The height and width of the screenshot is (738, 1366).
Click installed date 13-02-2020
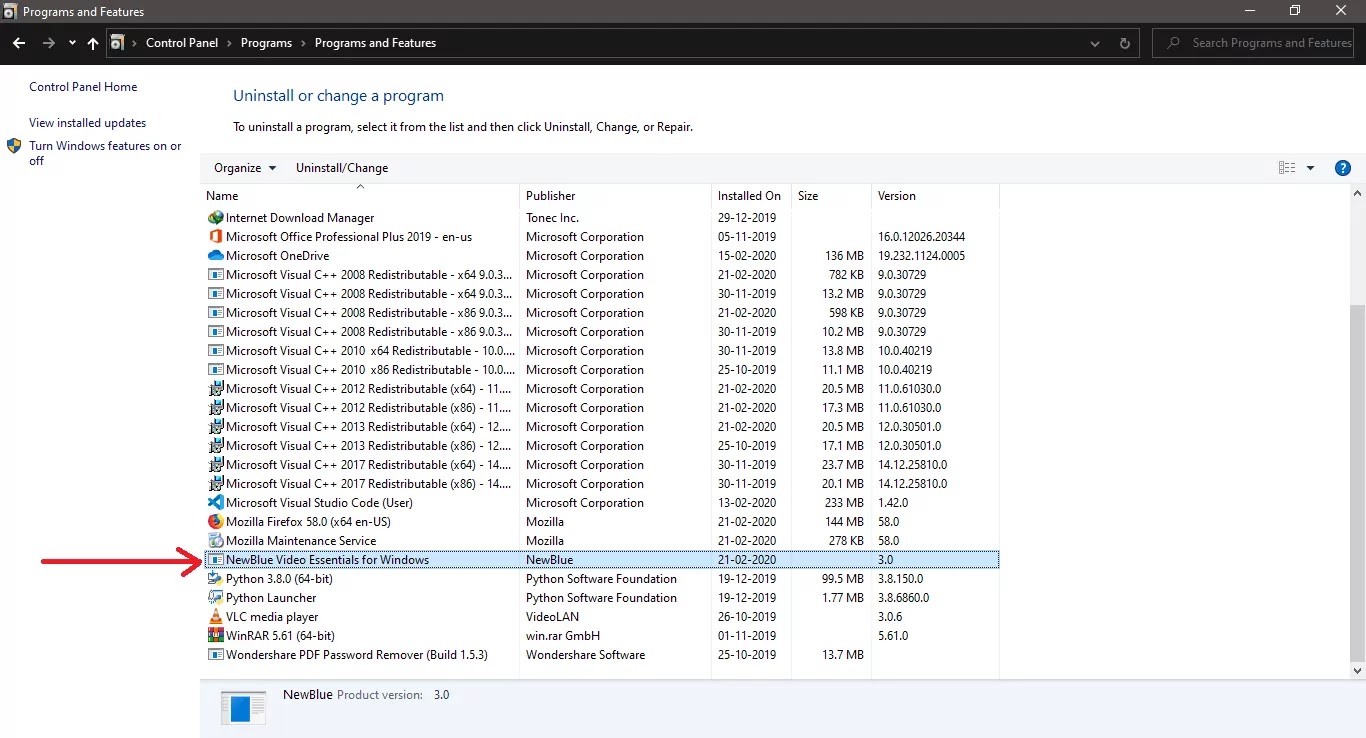(x=747, y=503)
